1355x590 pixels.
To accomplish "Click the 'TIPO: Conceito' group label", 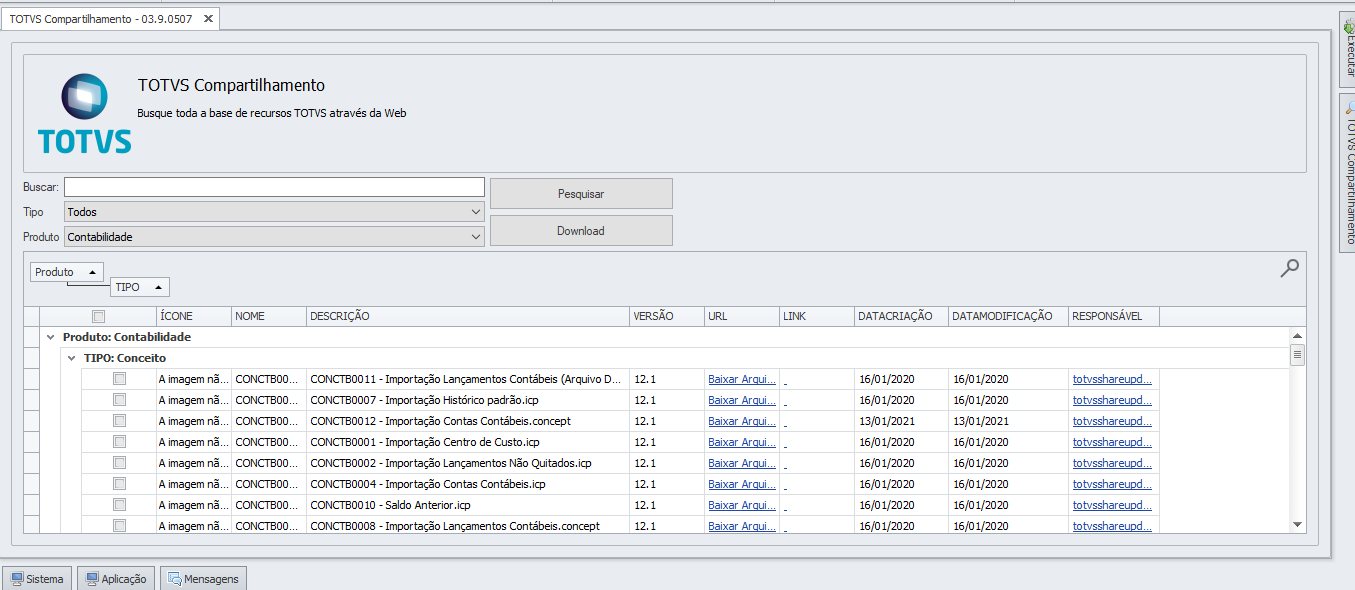I will click(125, 358).
